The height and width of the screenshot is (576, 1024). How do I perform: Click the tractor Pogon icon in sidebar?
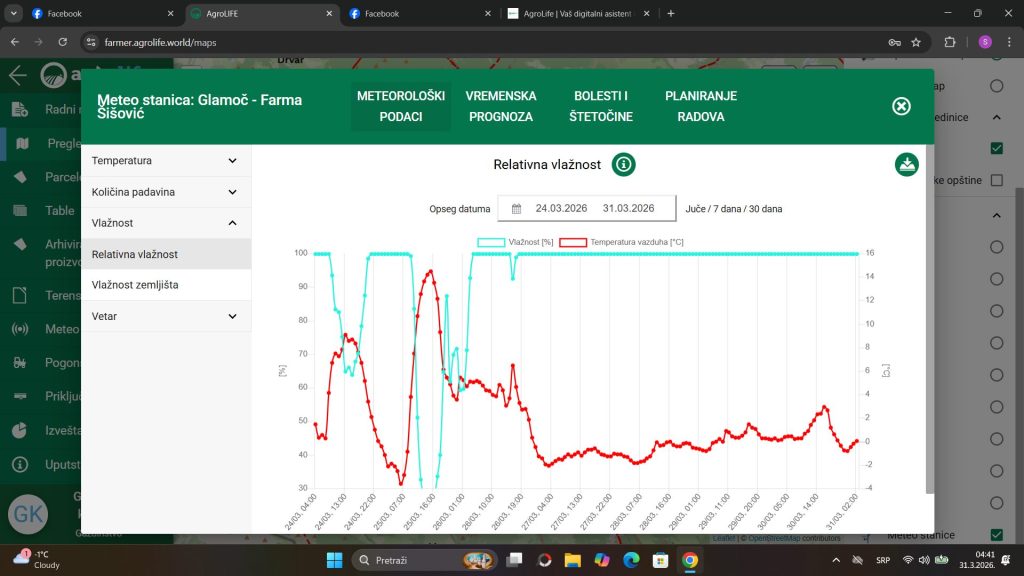(x=20, y=363)
